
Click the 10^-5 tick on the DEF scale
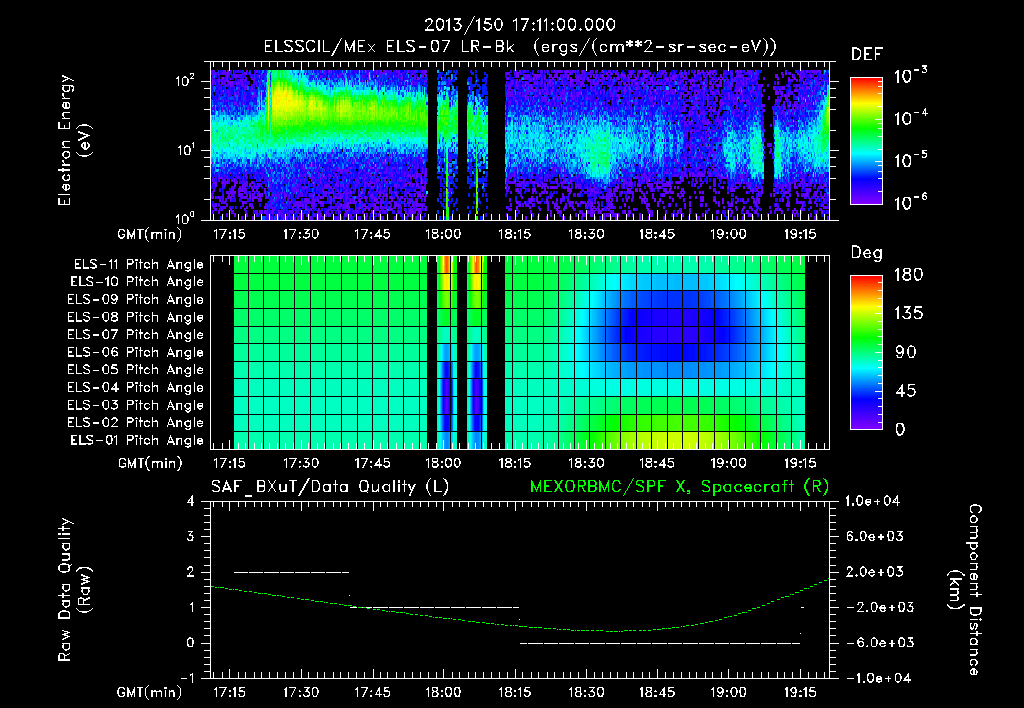tap(910, 160)
